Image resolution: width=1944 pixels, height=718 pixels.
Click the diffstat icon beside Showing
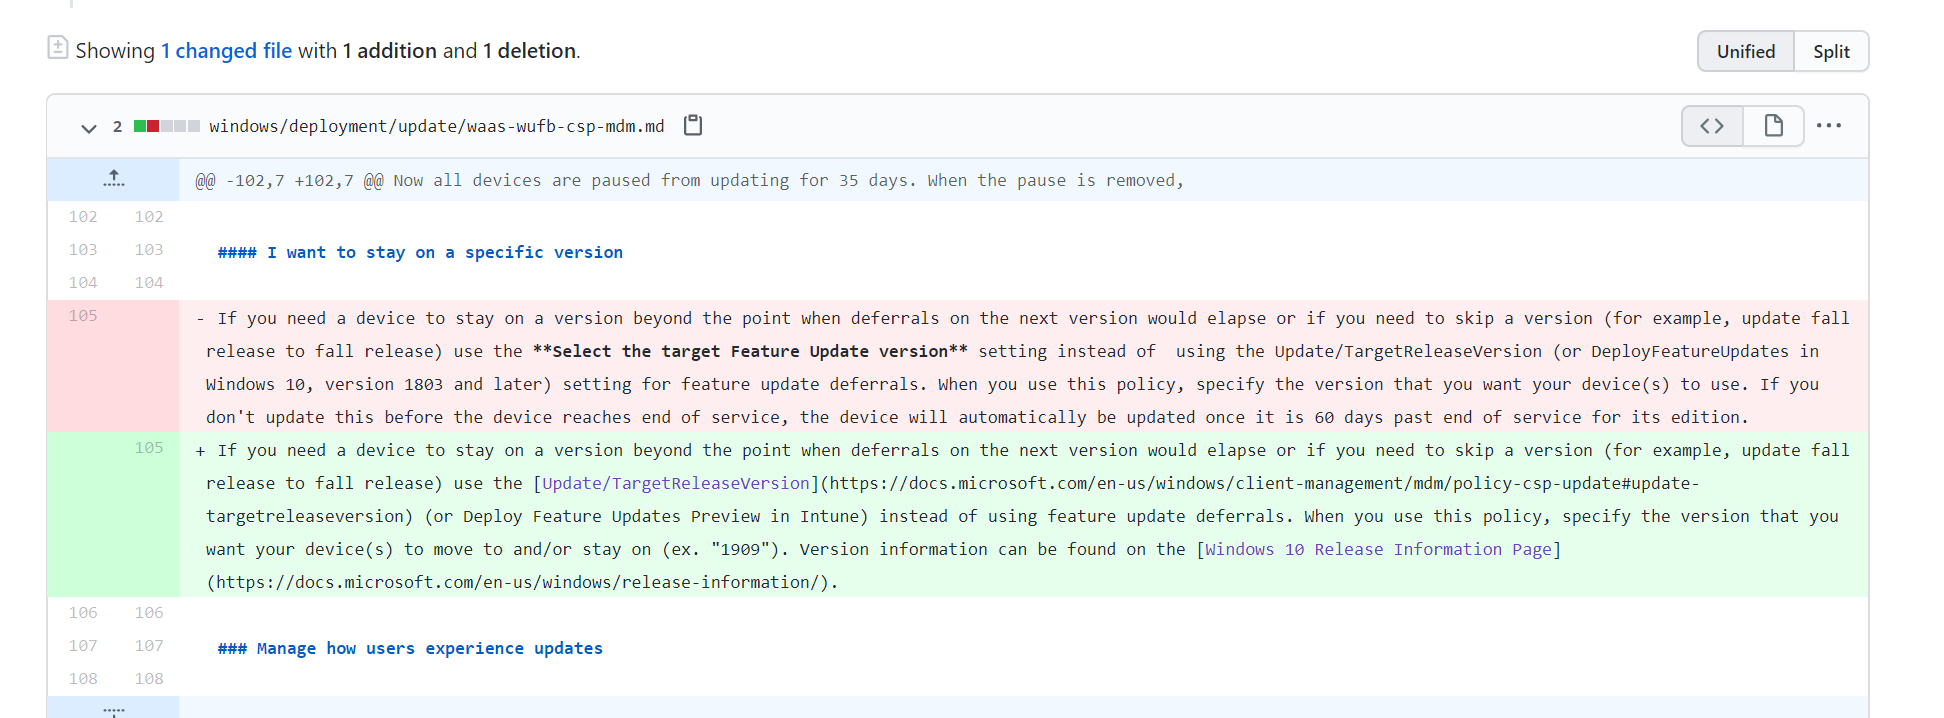(58, 47)
